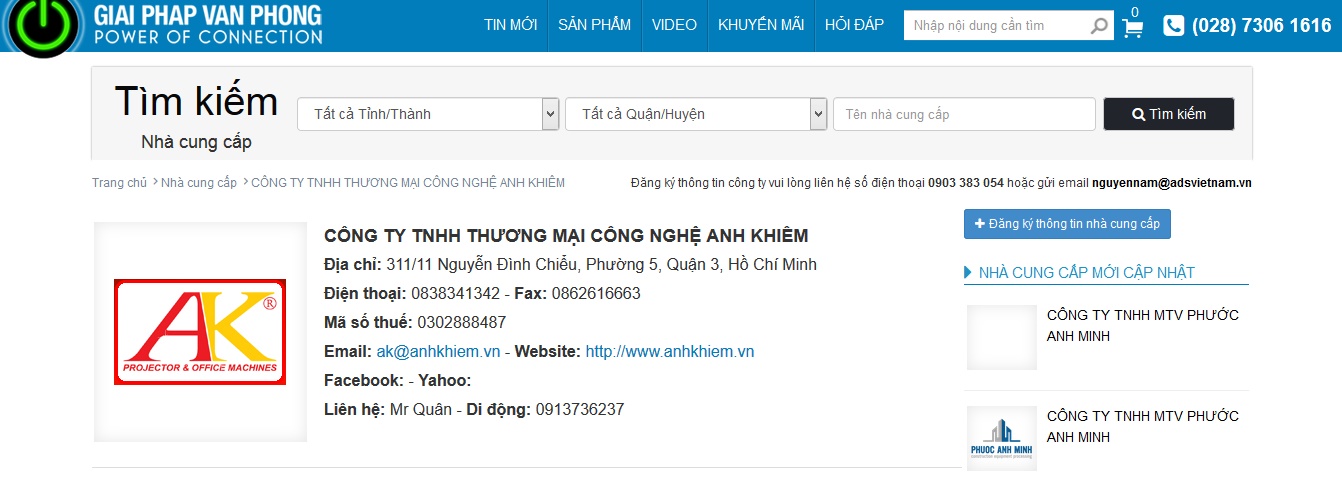Open SẢN PHẨM menu item
1342x478 pixels.
(x=594, y=25)
